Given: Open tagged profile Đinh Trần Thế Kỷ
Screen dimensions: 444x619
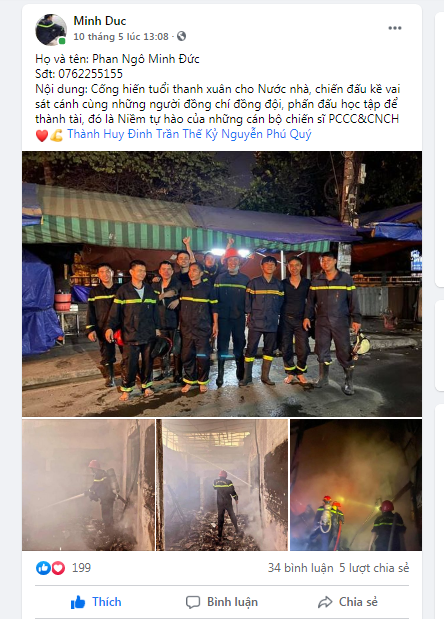Looking at the screenshot, I should 173,134.
